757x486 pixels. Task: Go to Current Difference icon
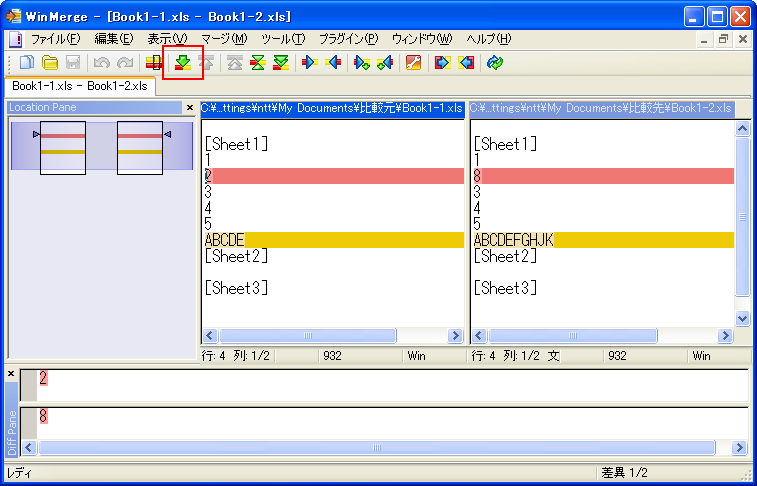pyautogui.click(x=258, y=63)
